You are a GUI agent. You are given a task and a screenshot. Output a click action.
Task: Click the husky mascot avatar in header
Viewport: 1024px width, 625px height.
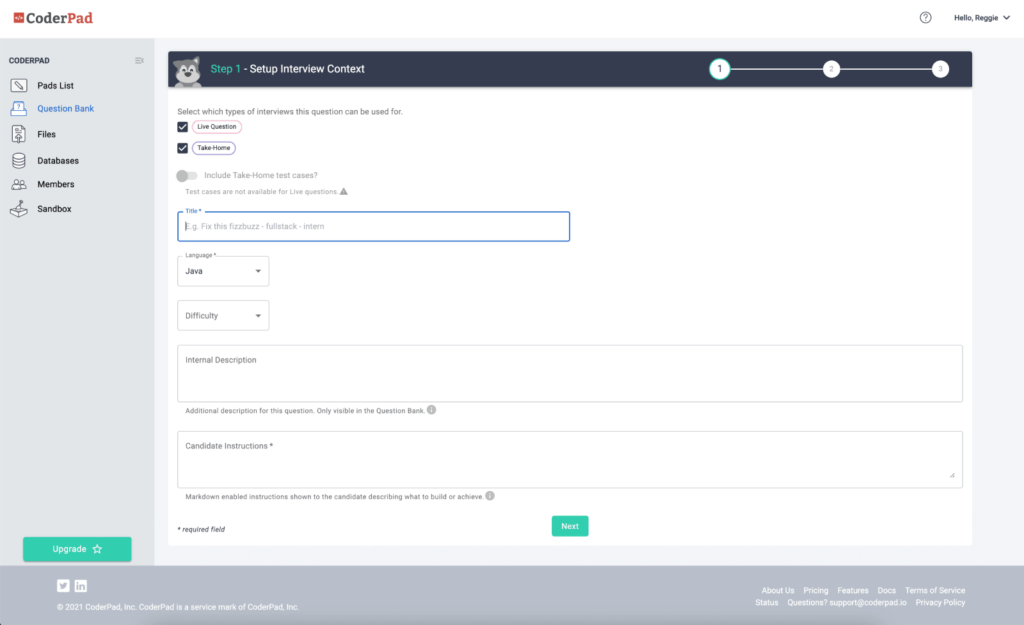[x=187, y=71]
